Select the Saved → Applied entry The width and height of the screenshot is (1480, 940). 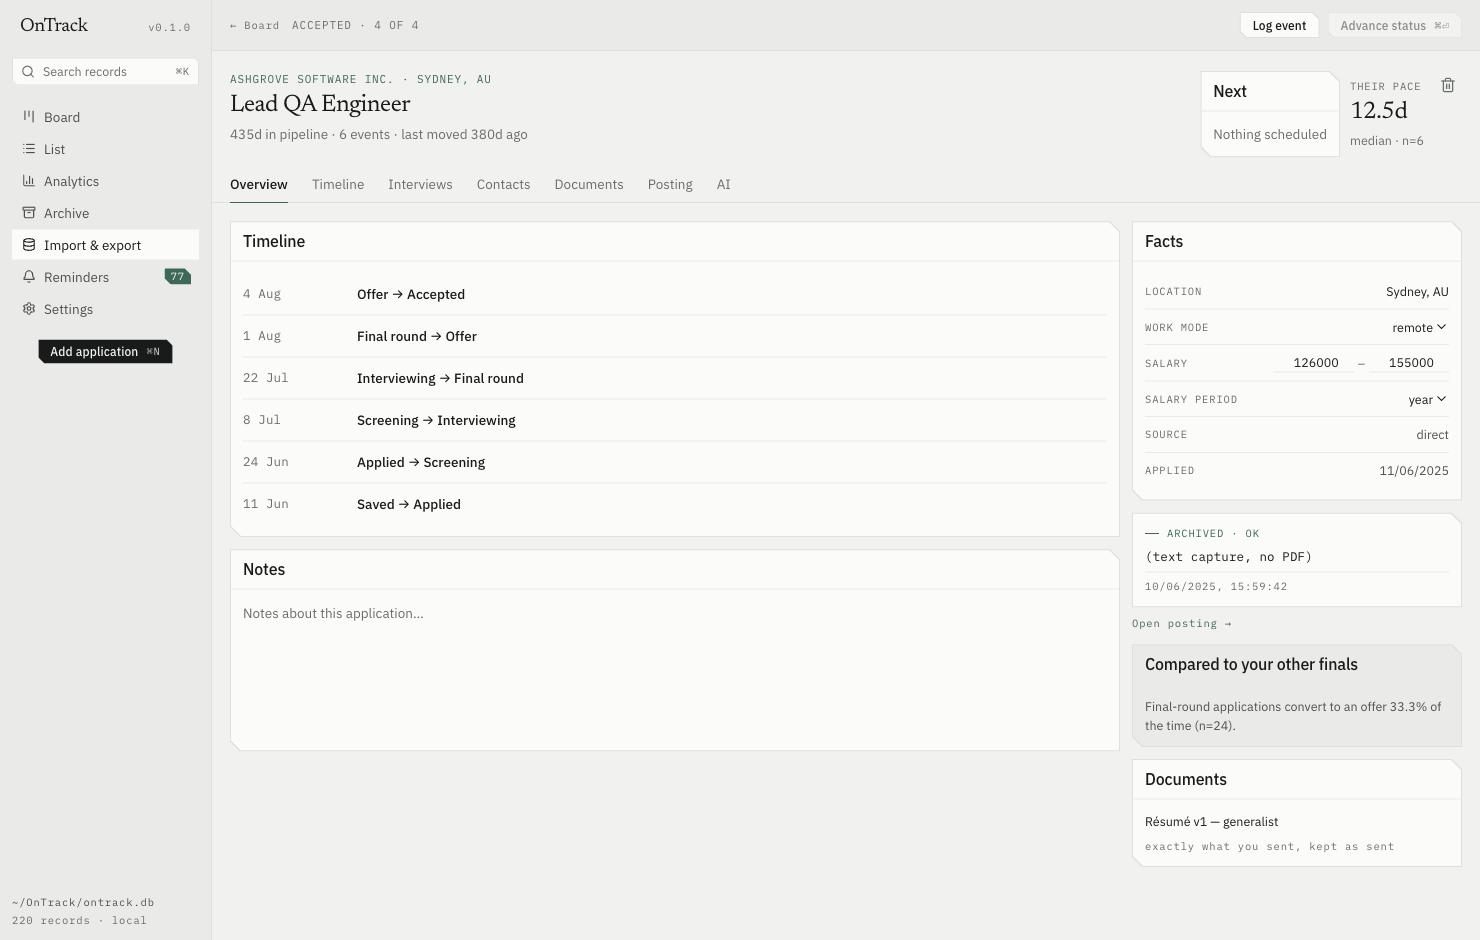[675, 504]
